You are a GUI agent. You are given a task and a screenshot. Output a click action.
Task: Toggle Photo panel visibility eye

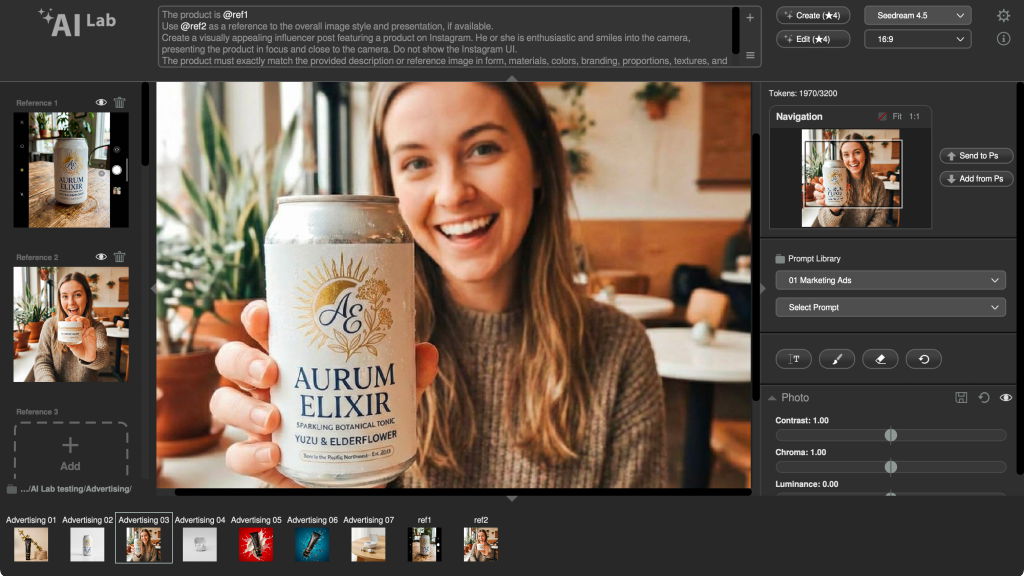[1006, 398]
